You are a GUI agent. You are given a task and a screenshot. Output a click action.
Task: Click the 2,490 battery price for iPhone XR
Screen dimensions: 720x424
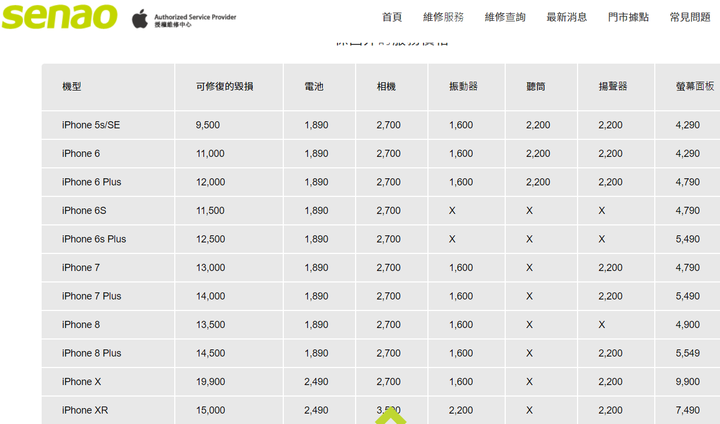[x=316, y=410]
